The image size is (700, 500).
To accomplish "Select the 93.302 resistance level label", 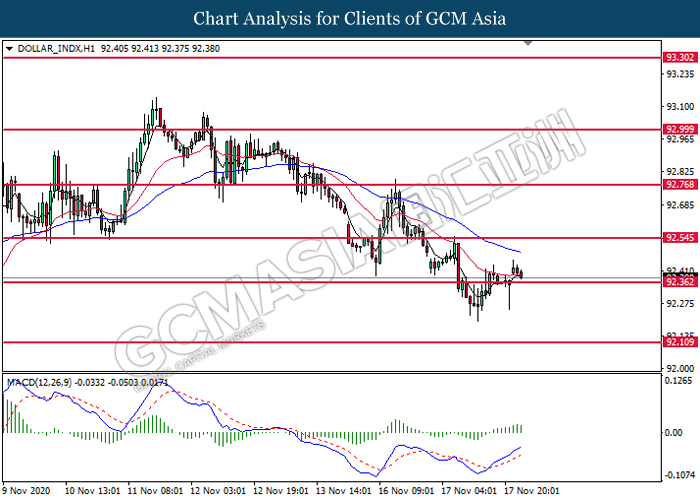I will [x=680, y=57].
